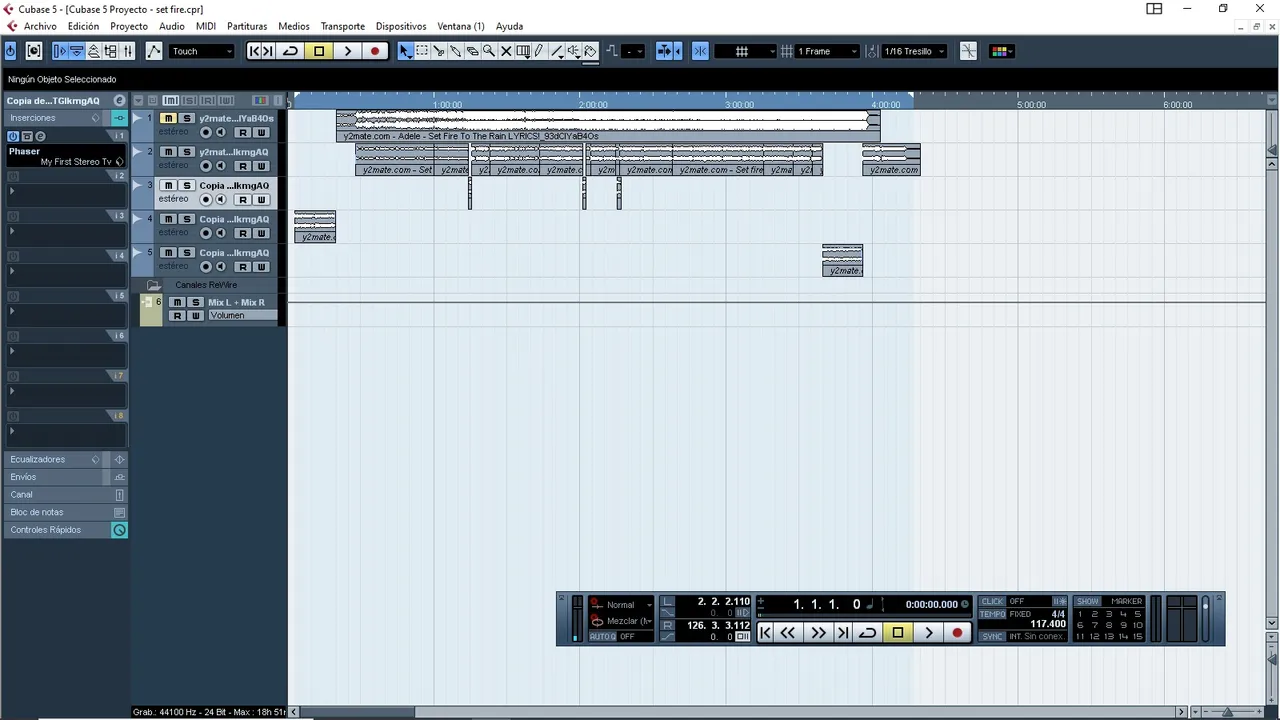This screenshot has width=1280, height=720.
Task: Select the Zoom magnifier tool
Action: tap(489, 51)
